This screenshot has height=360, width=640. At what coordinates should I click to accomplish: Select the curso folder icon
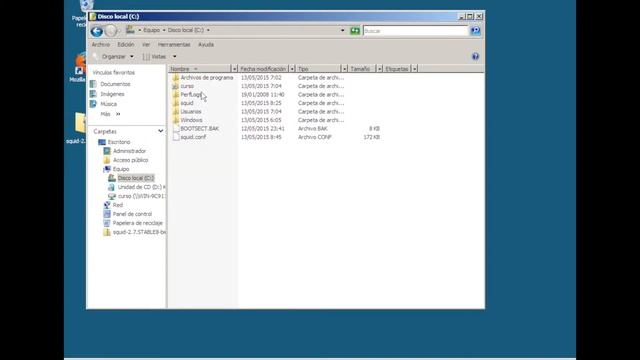click(176, 86)
